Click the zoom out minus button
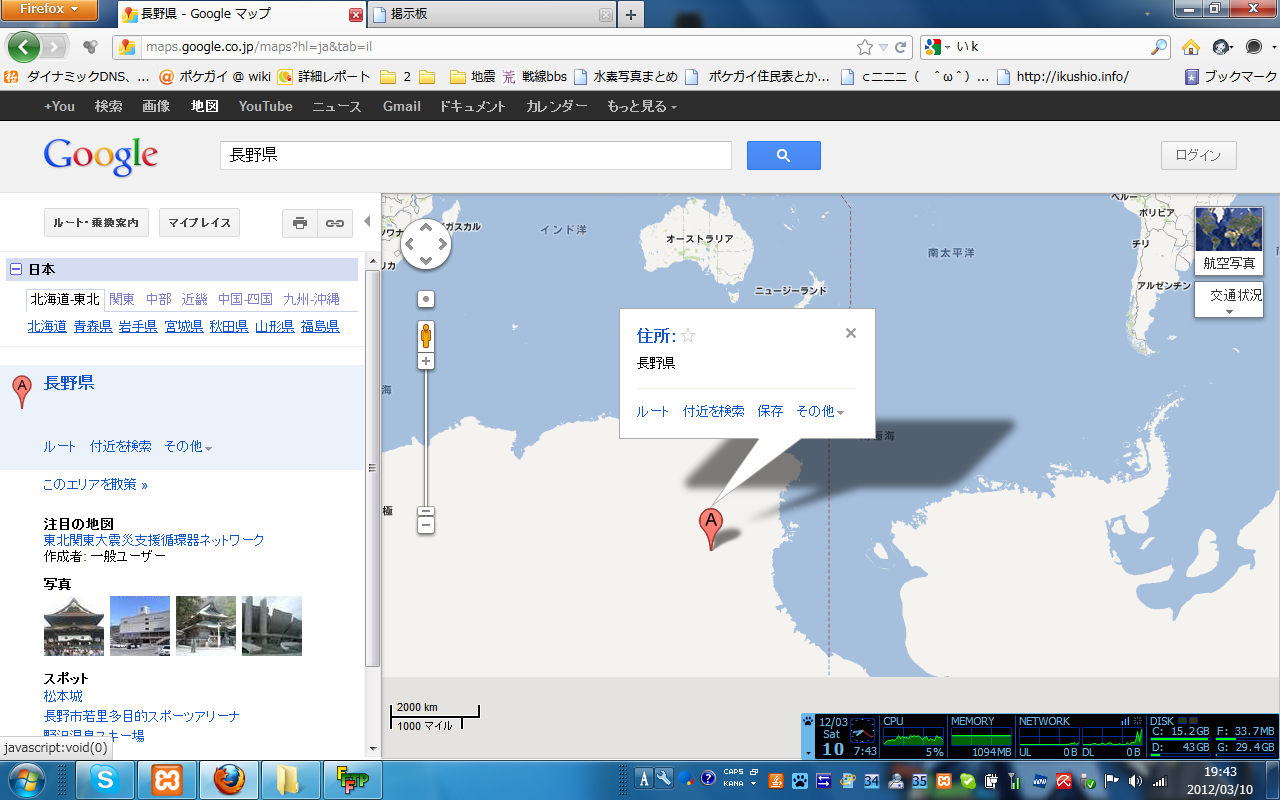This screenshot has width=1280, height=800. [x=426, y=524]
